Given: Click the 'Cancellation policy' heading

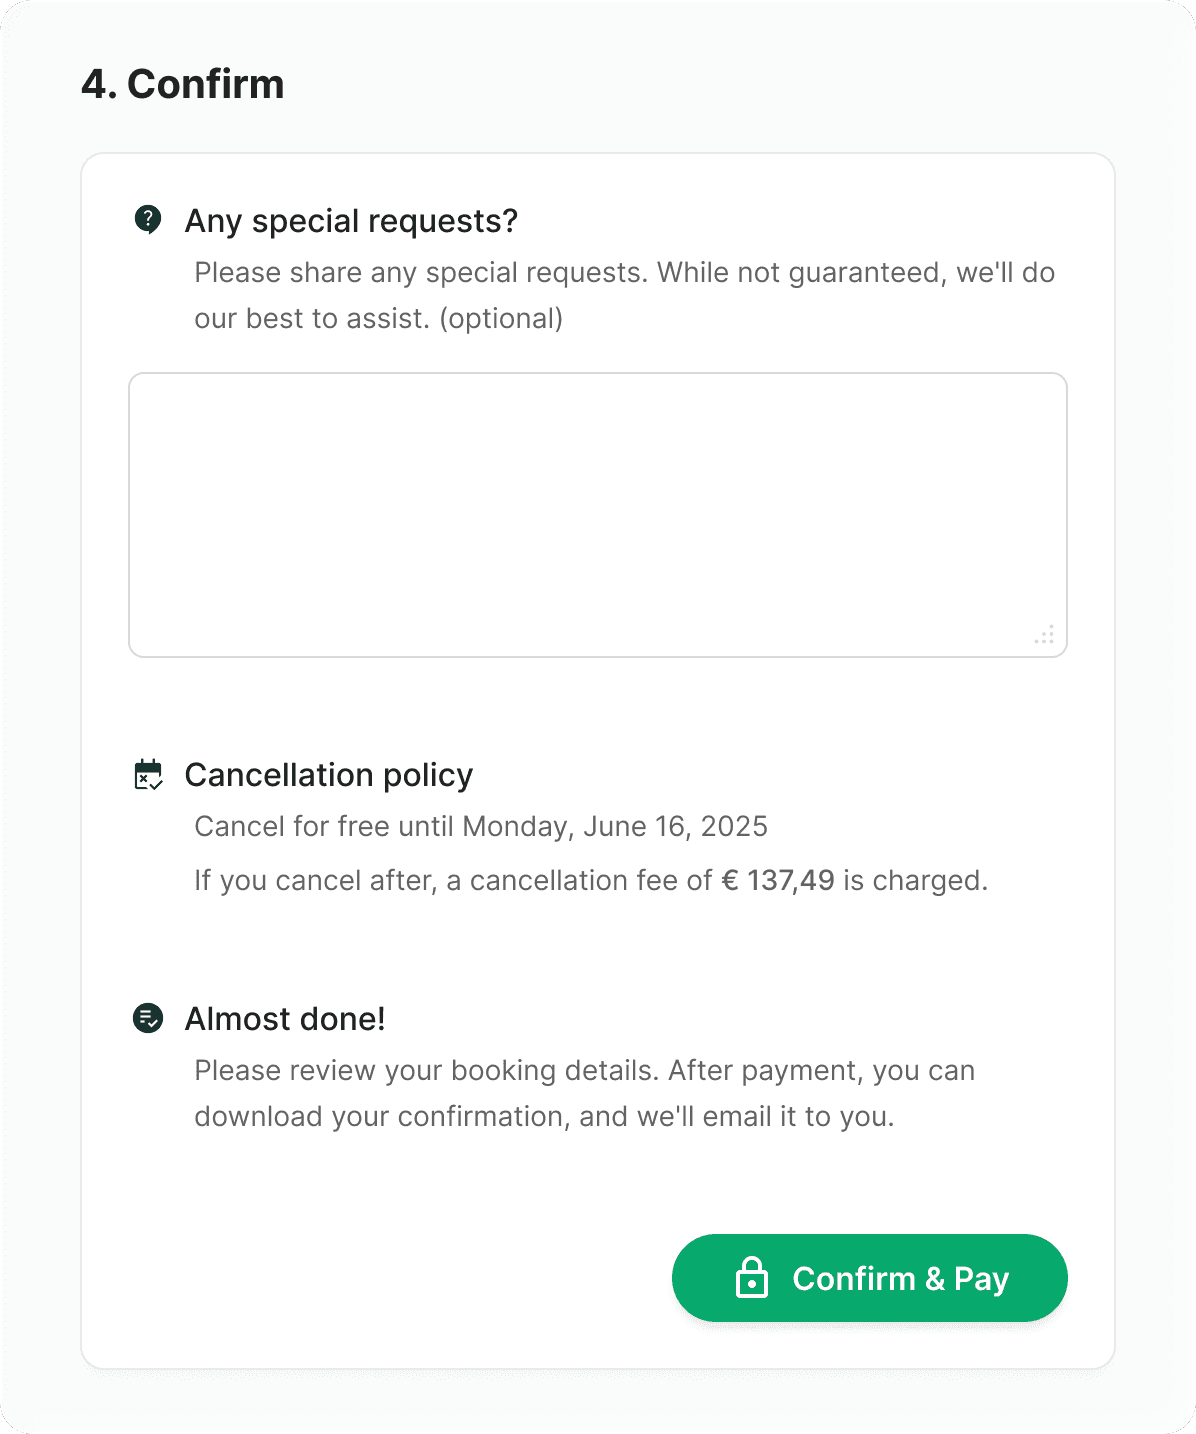Looking at the screenshot, I should [x=328, y=775].
